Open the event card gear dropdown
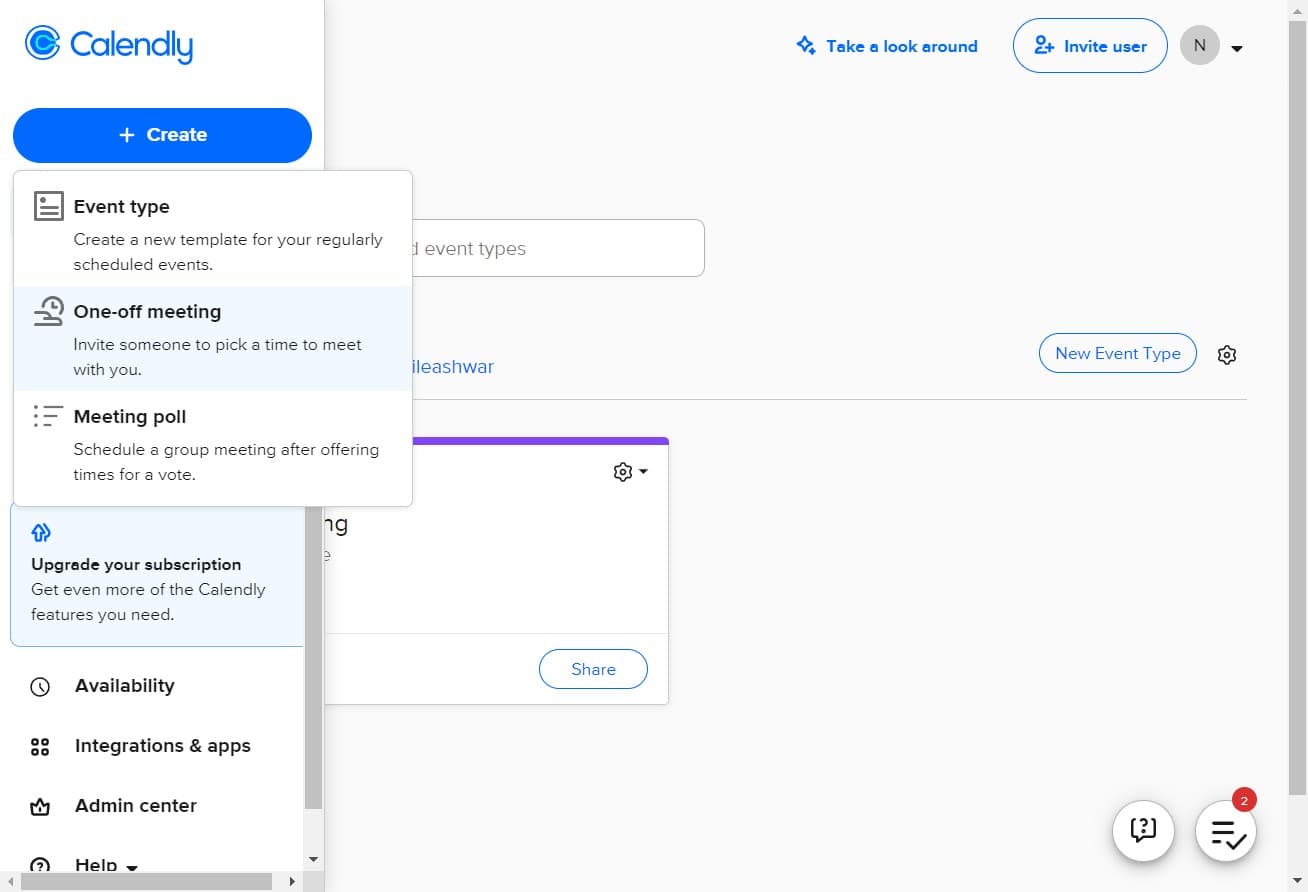The image size is (1308, 892). point(630,472)
